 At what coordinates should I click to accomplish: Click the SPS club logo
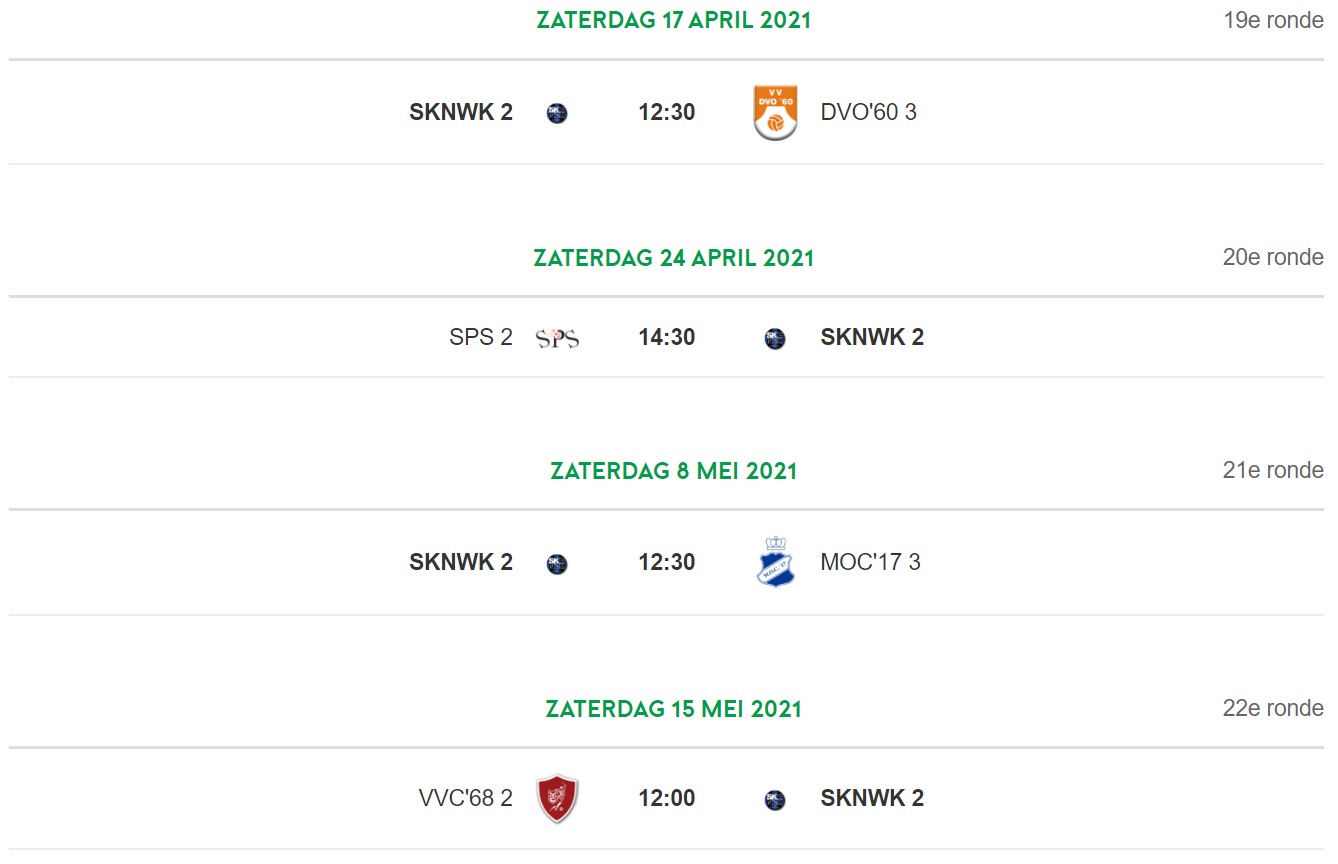point(557,338)
